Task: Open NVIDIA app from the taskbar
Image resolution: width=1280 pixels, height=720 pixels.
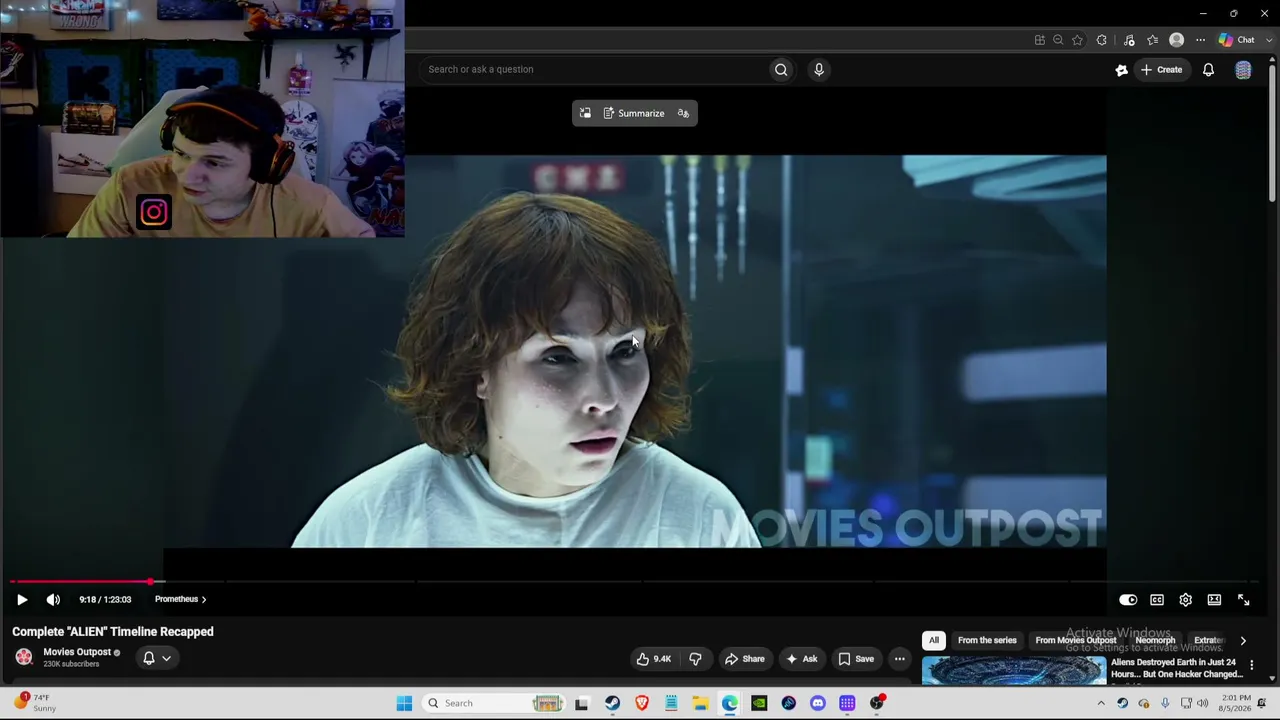Action: tap(759, 703)
